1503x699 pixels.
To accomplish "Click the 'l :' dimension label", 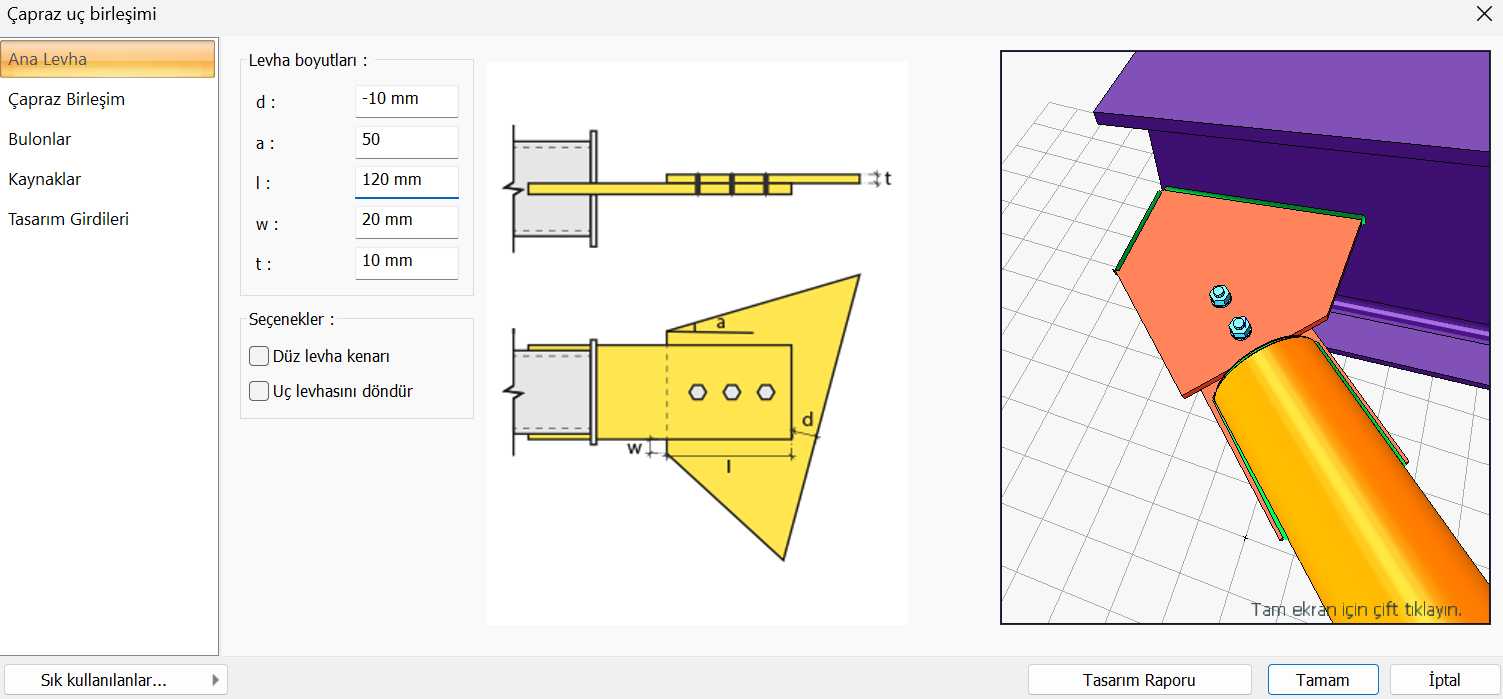I will point(263,183).
